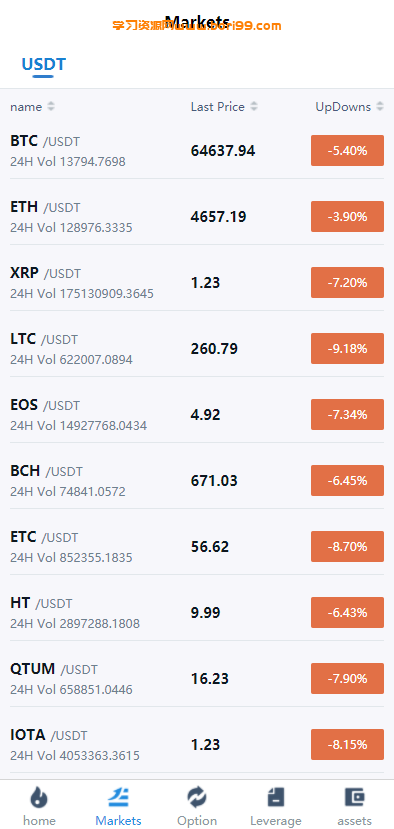This screenshot has width=394, height=829.
Task: Sort by UpDowns using the sort arrows
Action: [x=380, y=107]
